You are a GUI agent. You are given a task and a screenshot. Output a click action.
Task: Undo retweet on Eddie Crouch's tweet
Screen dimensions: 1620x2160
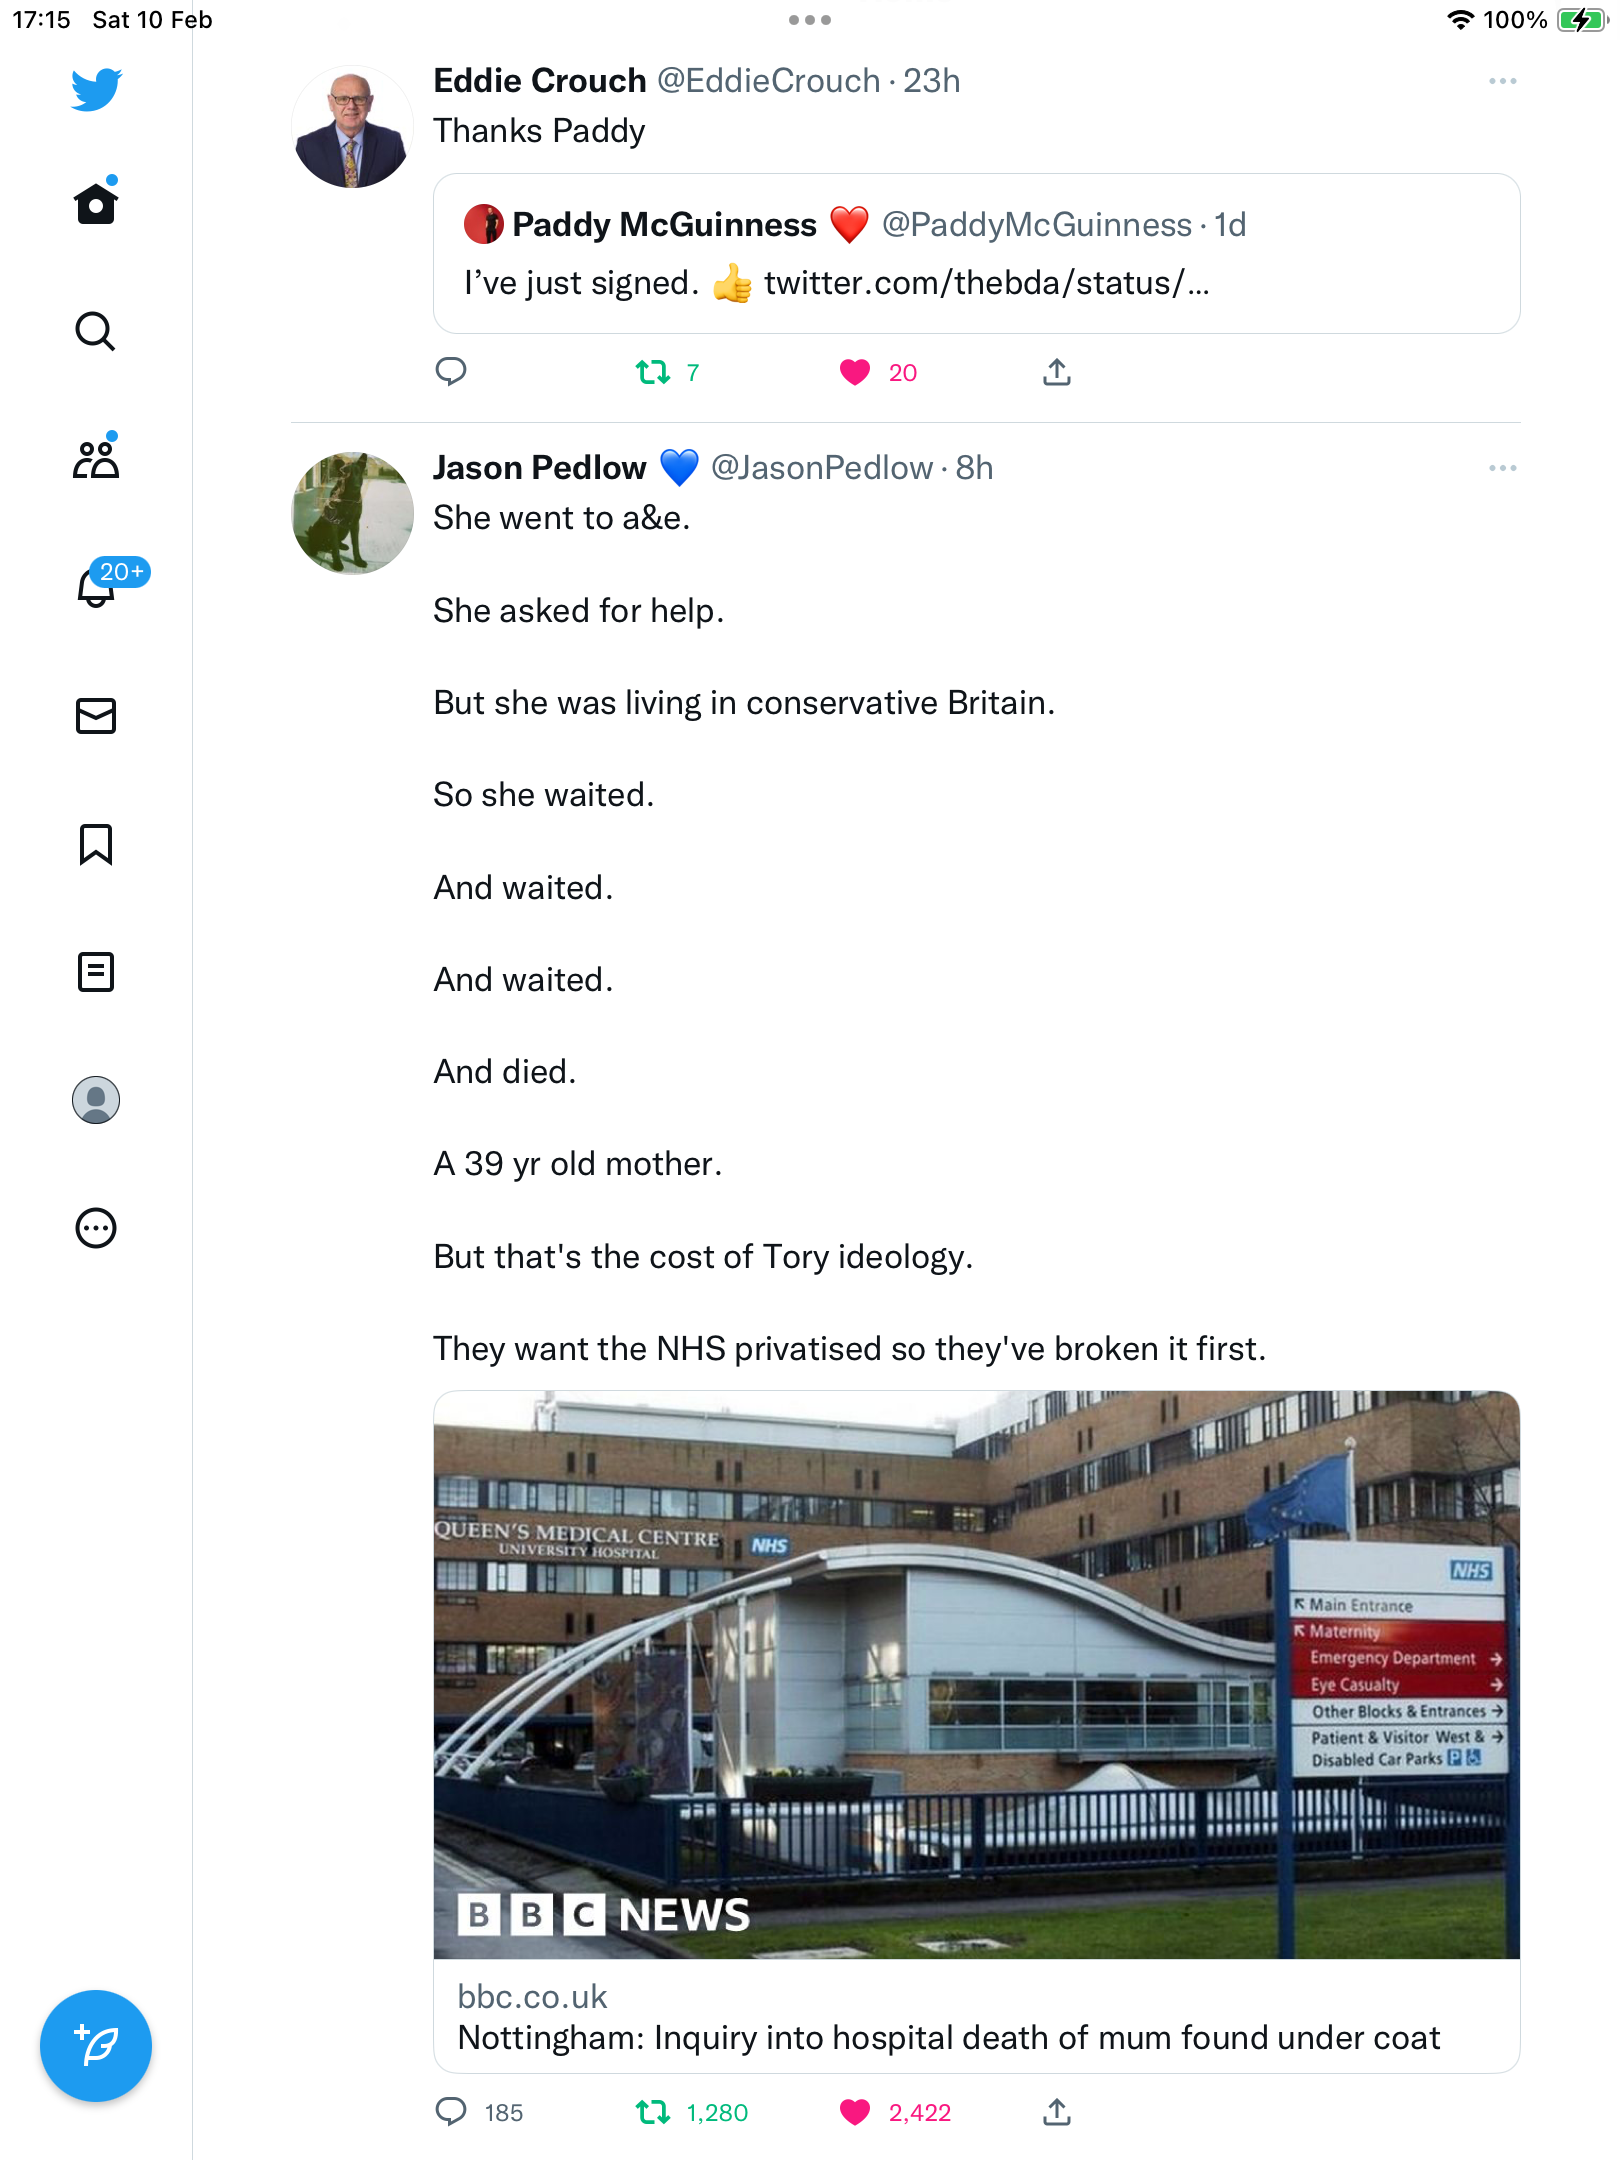pos(653,373)
